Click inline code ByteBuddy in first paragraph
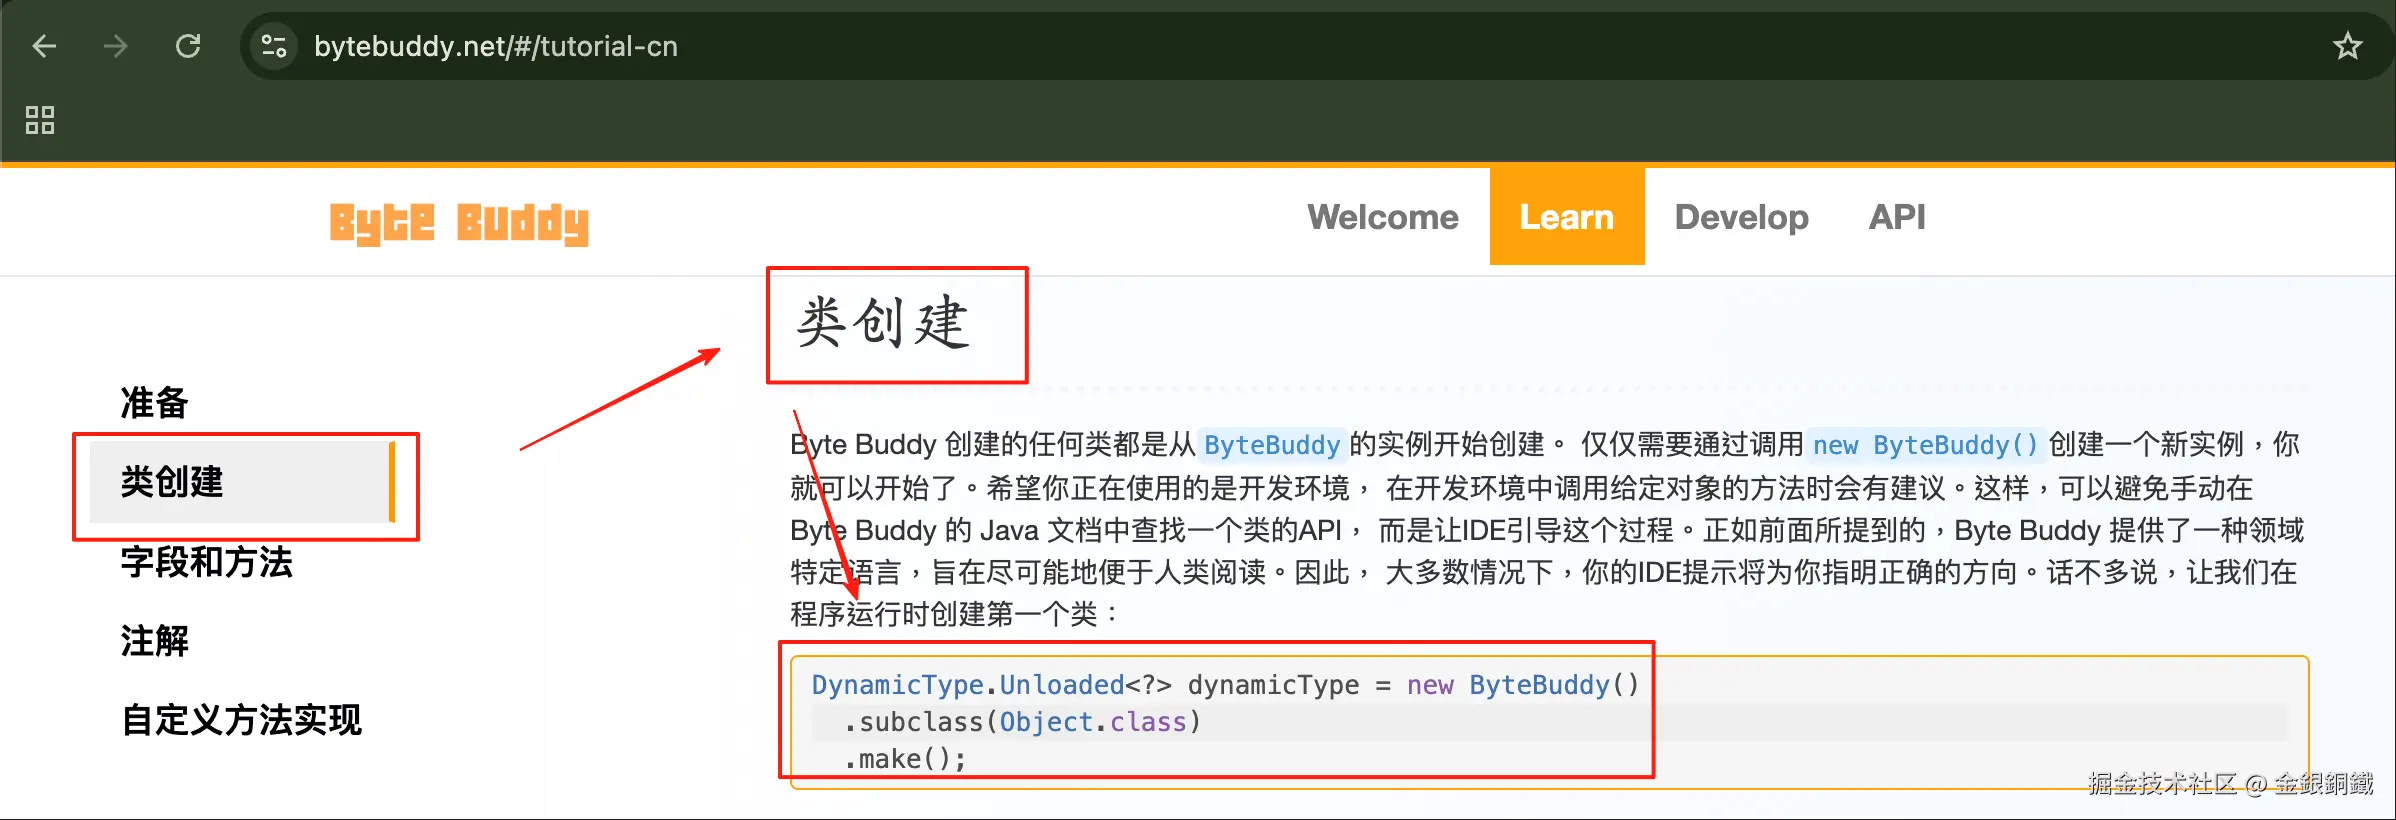Viewport: 2396px width, 820px height. (x=1271, y=445)
